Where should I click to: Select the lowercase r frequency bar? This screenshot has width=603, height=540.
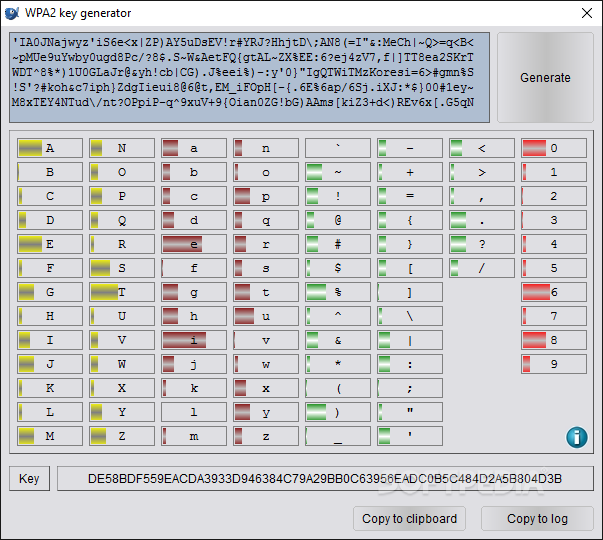point(266,244)
